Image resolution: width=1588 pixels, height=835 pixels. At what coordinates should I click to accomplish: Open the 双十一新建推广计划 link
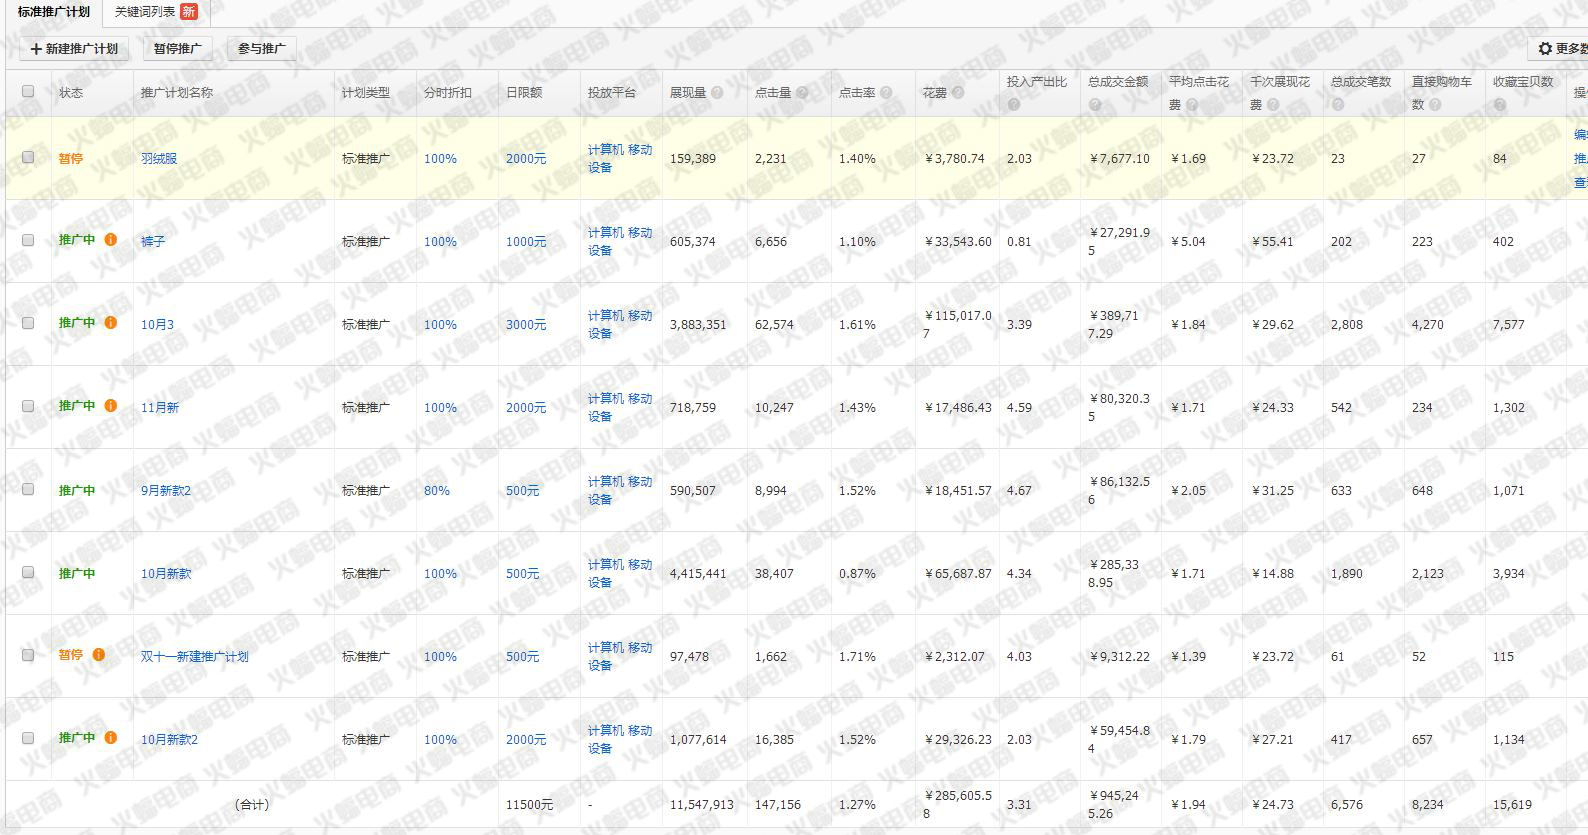[195, 657]
